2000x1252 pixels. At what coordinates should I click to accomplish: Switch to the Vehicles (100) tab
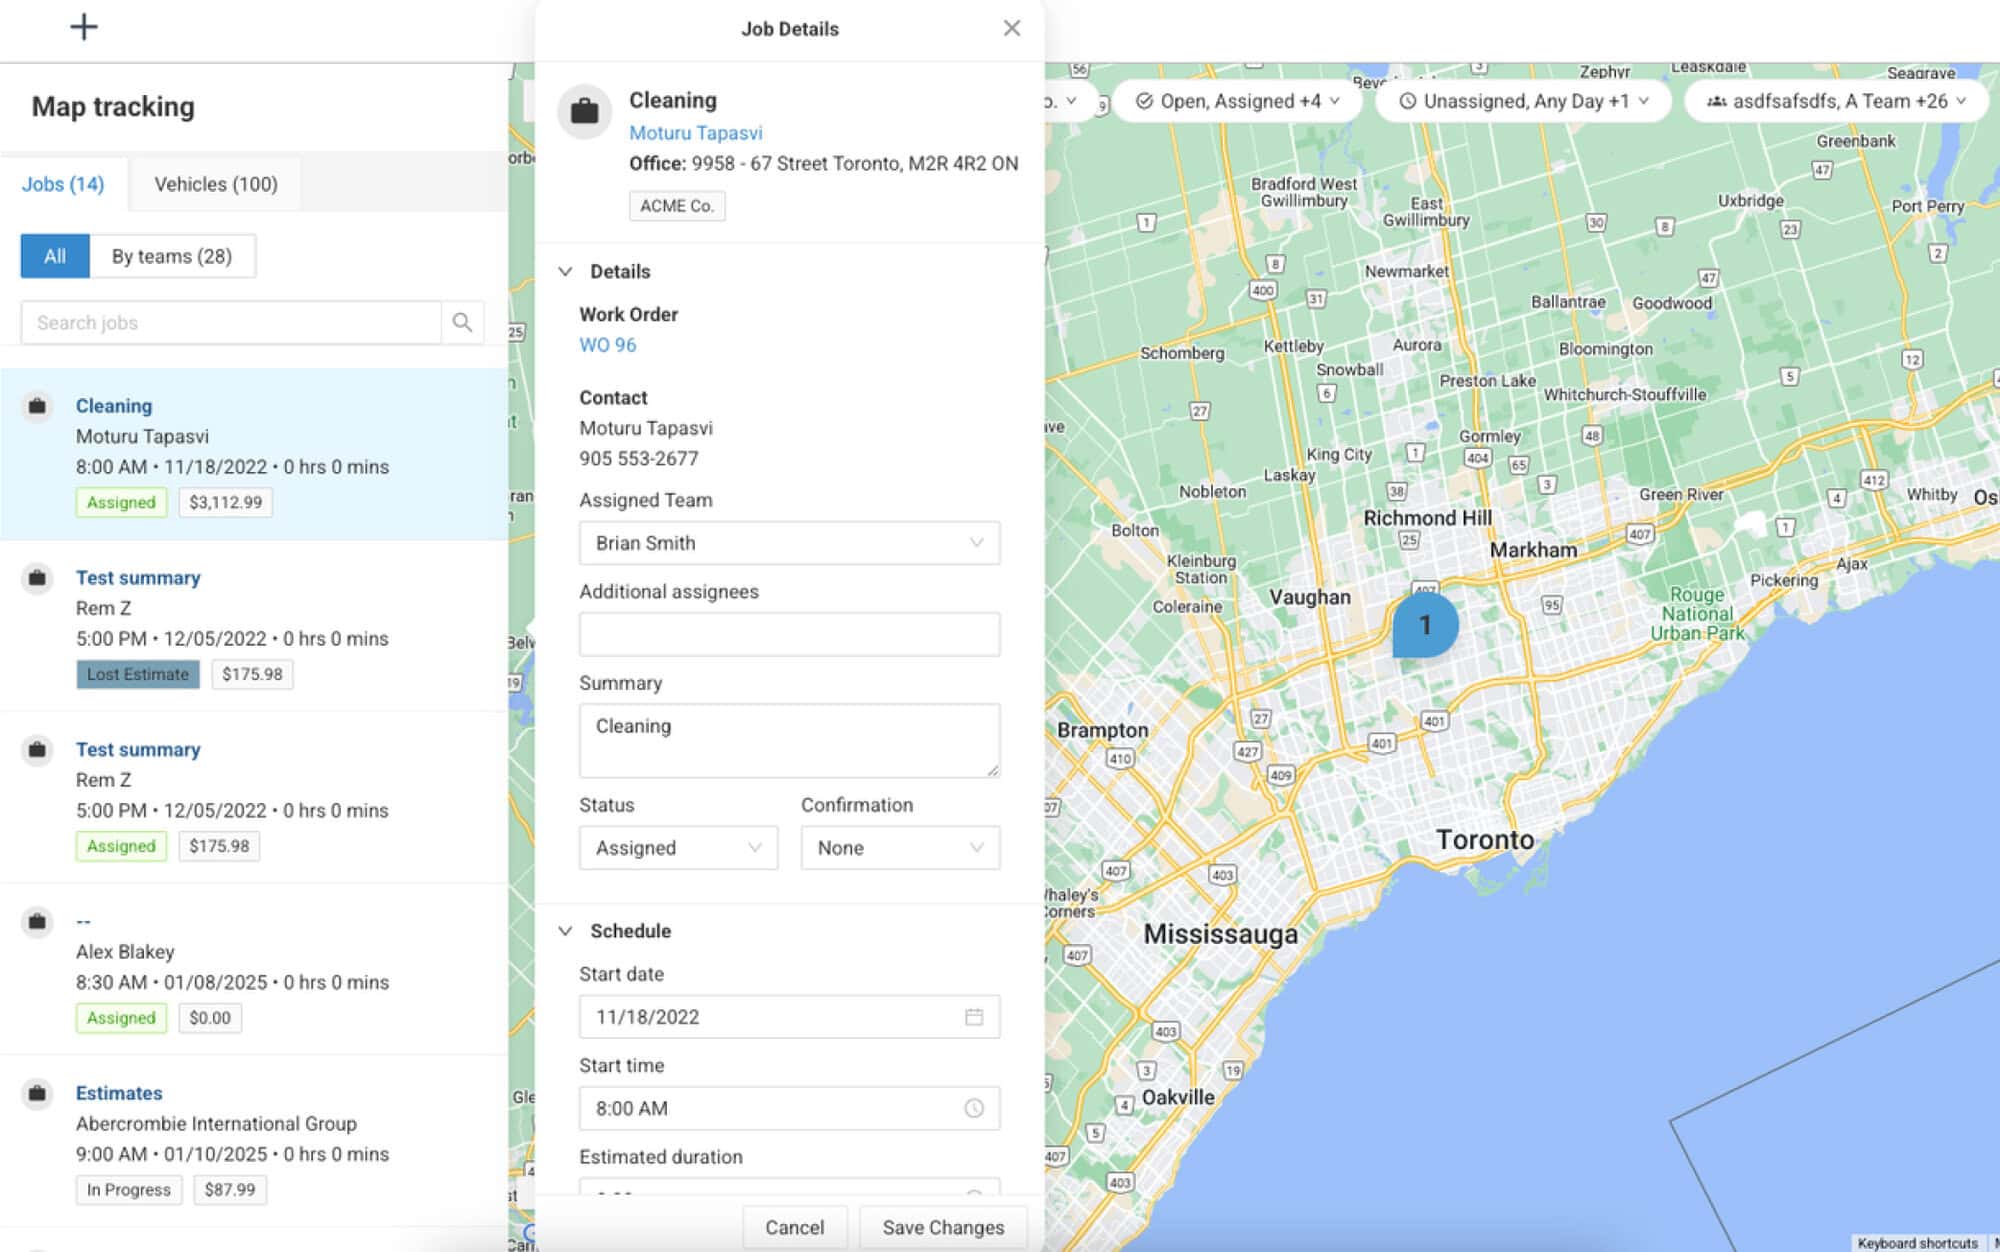tap(213, 184)
